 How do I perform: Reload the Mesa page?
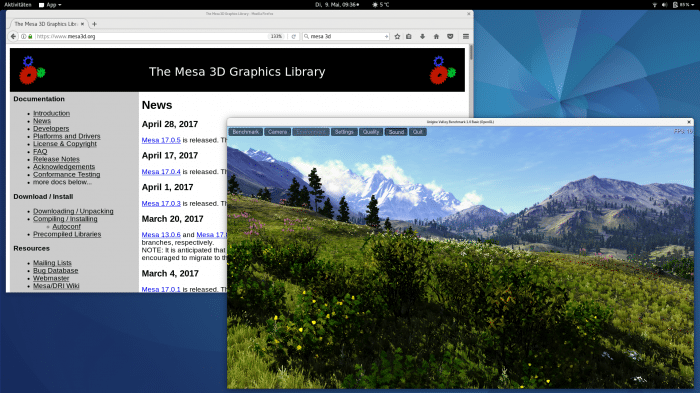coord(293,37)
